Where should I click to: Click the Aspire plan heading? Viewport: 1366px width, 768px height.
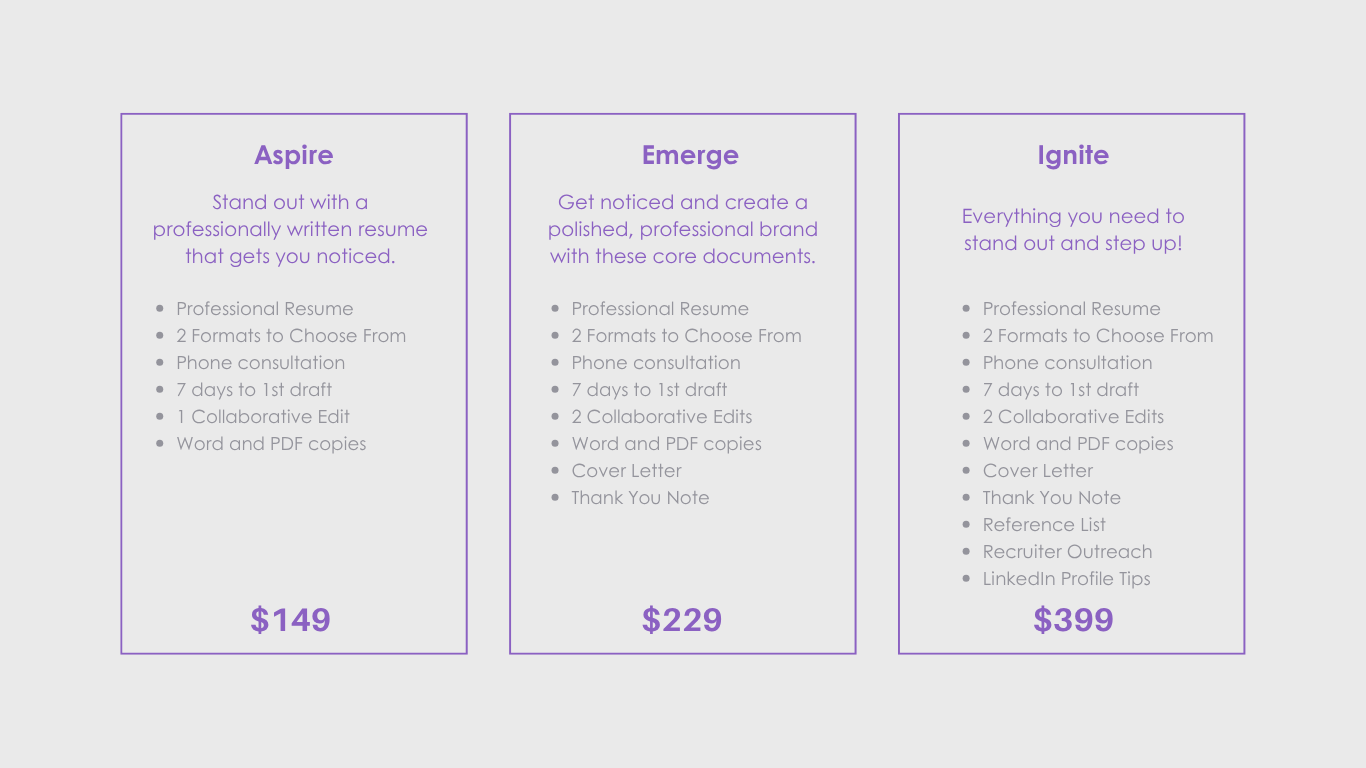tap(293, 155)
